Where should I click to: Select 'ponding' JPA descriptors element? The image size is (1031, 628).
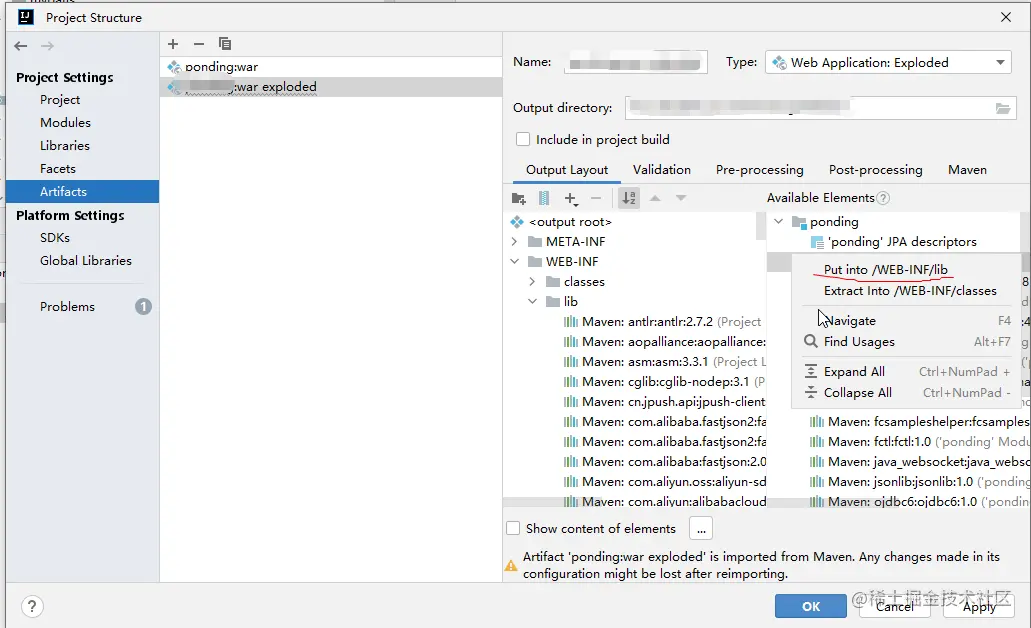(894, 242)
